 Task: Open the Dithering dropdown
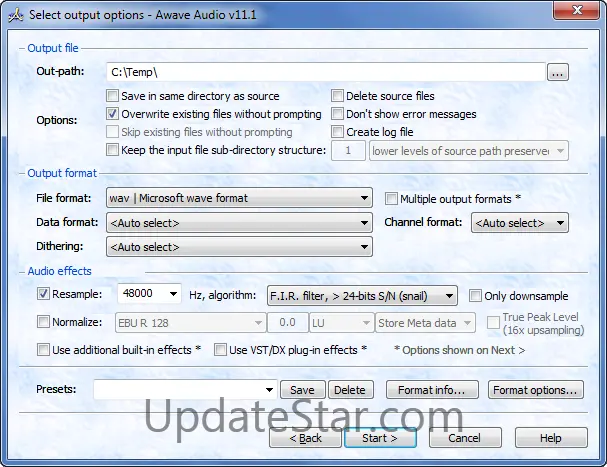pos(239,247)
